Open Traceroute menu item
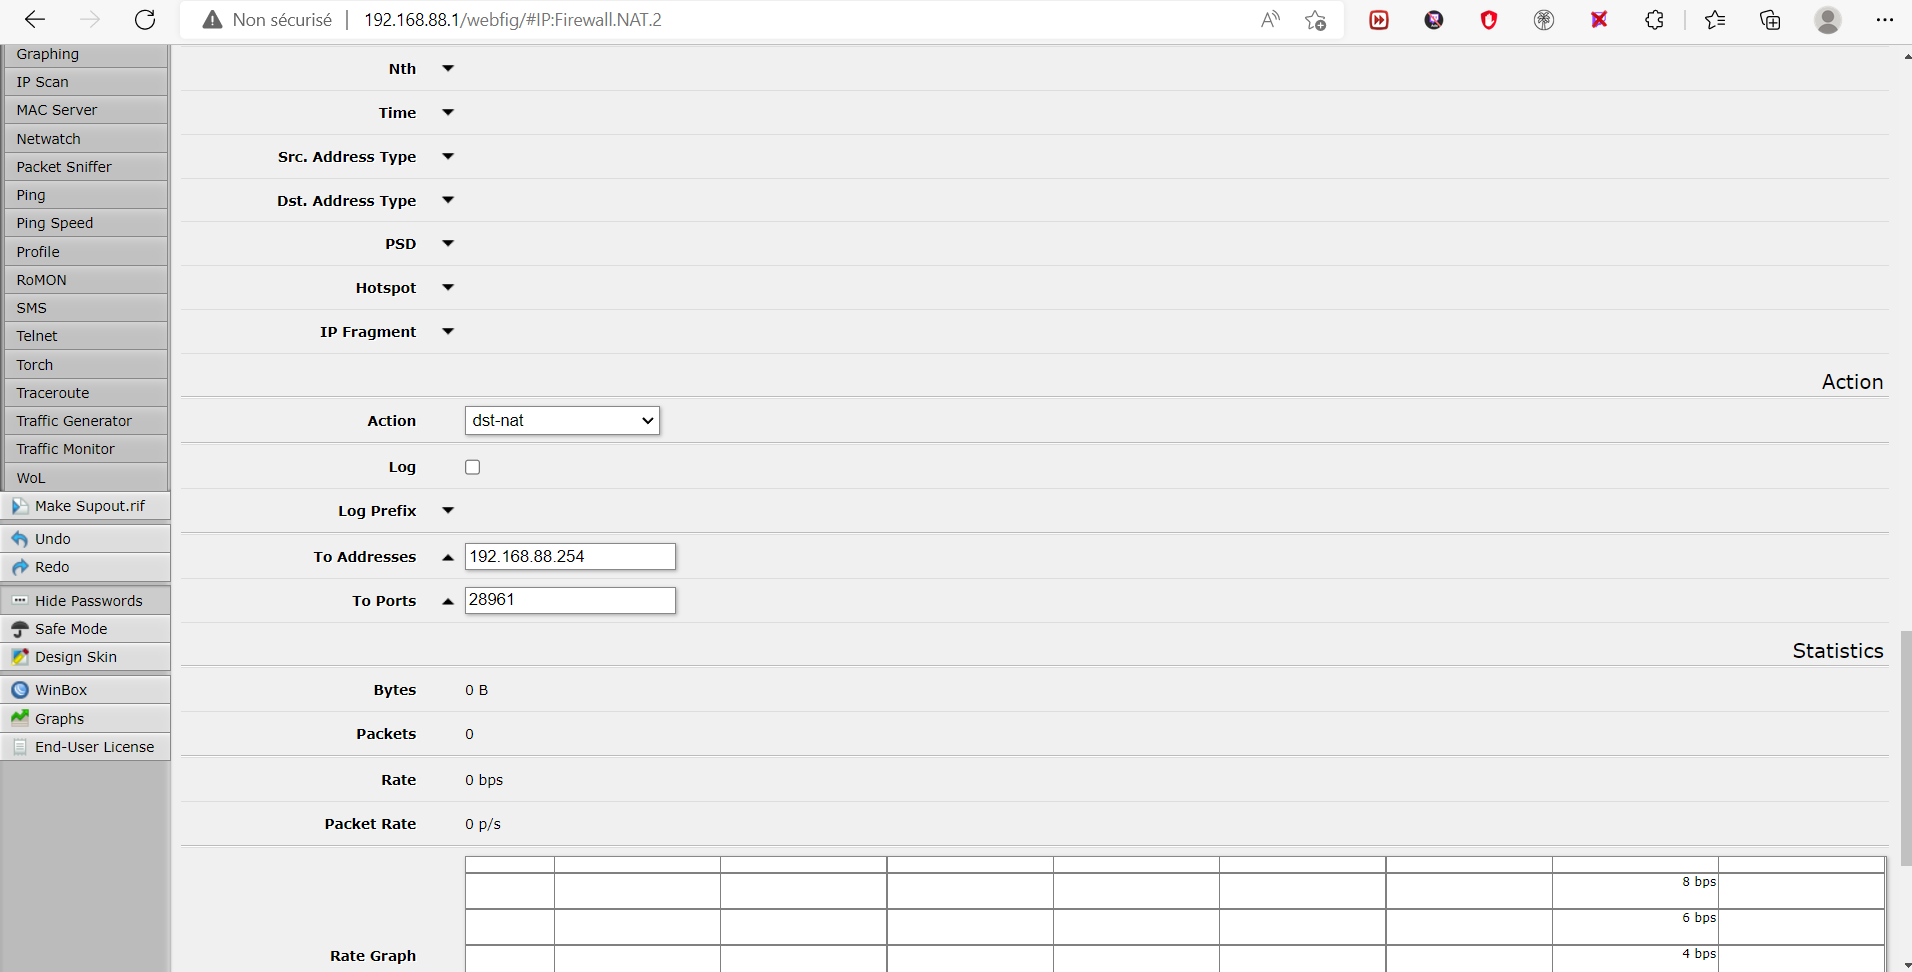1912x972 pixels. tap(85, 393)
